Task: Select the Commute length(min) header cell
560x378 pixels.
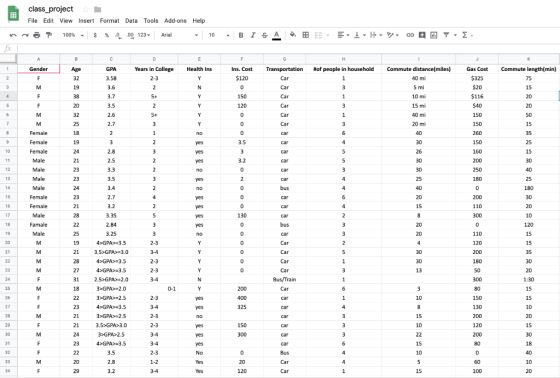Action: pos(529,69)
